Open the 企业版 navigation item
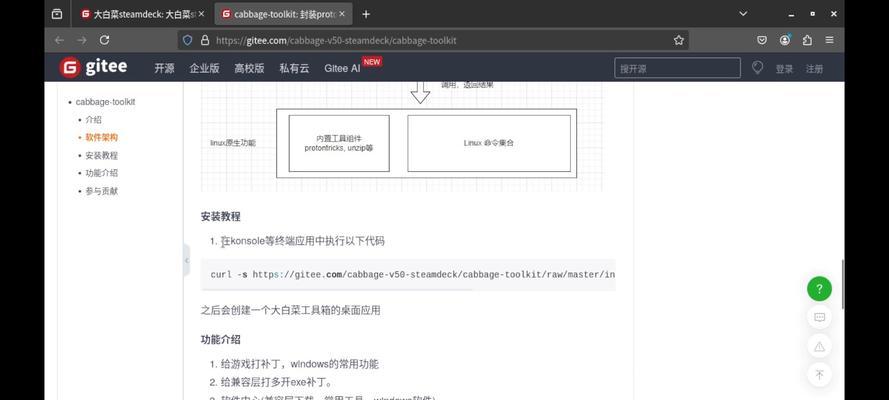Image resolution: width=889 pixels, height=400 pixels. click(x=205, y=69)
